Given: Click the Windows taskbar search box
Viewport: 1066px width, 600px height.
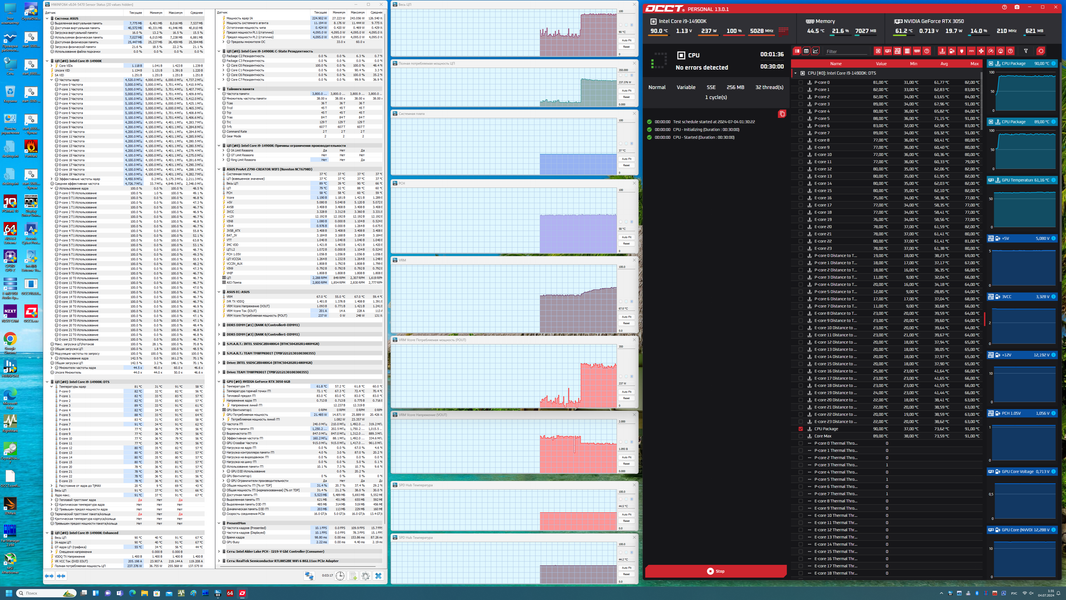Looking at the screenshot, I should [46, 593].
